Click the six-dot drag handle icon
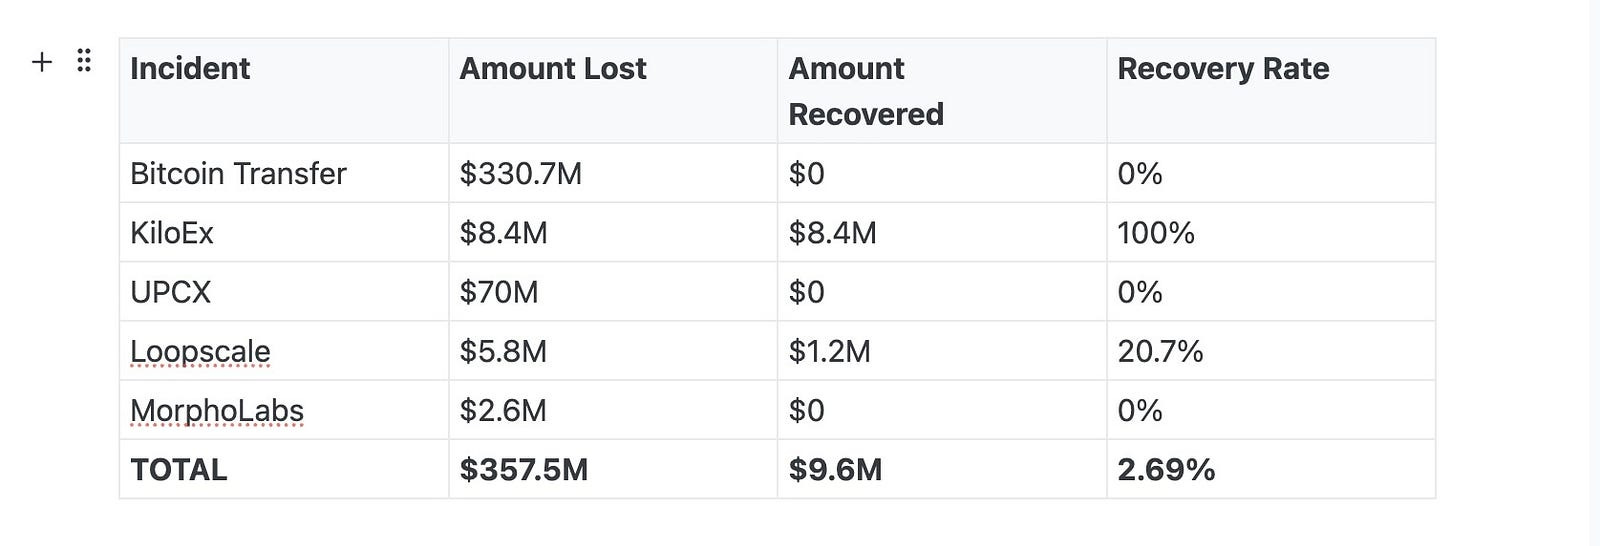Image resolution: width=1600 pixels, height=546 pixels. [x=84, y=61]
